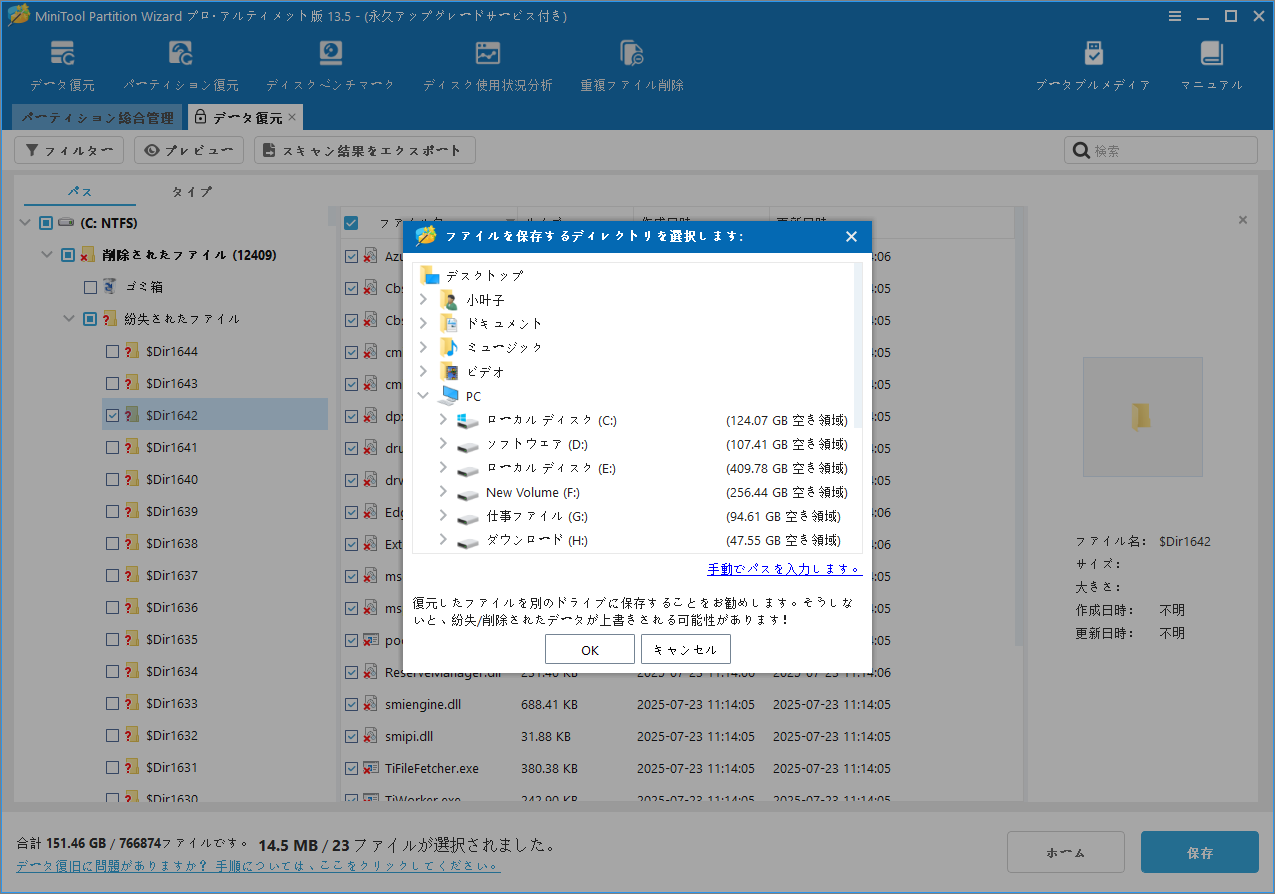Open the データ復元 (Data Recovery) tool
The width and height of the screenshot is (1275, 894).
[x=62, y=63]
